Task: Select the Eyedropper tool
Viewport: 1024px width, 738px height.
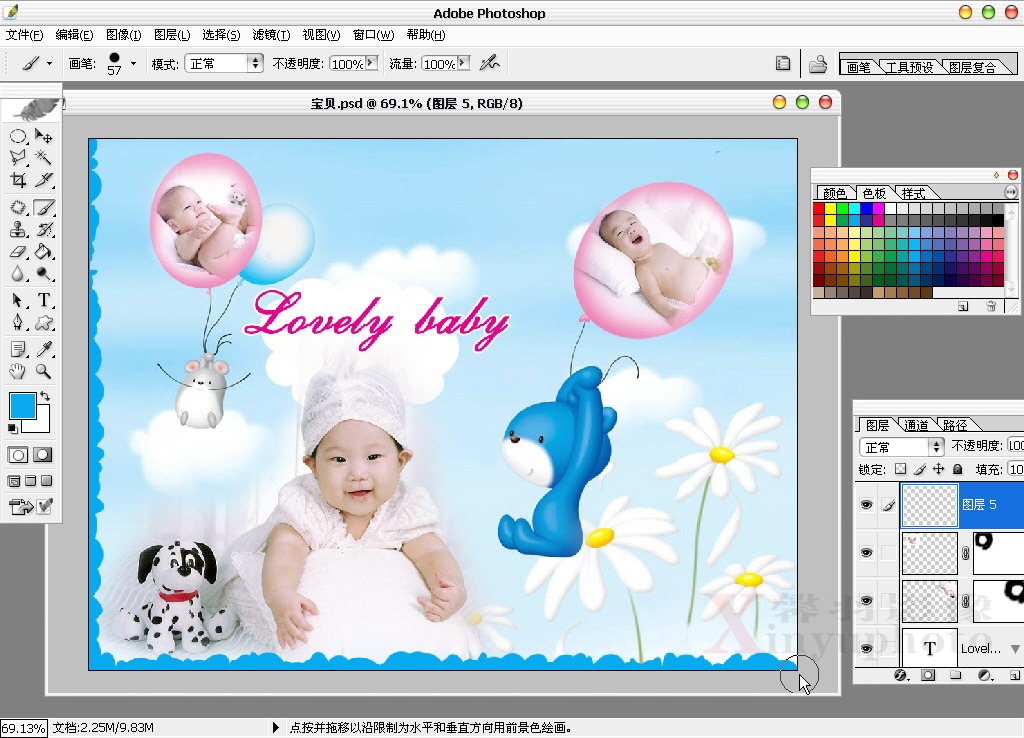Action: point(43,349)
